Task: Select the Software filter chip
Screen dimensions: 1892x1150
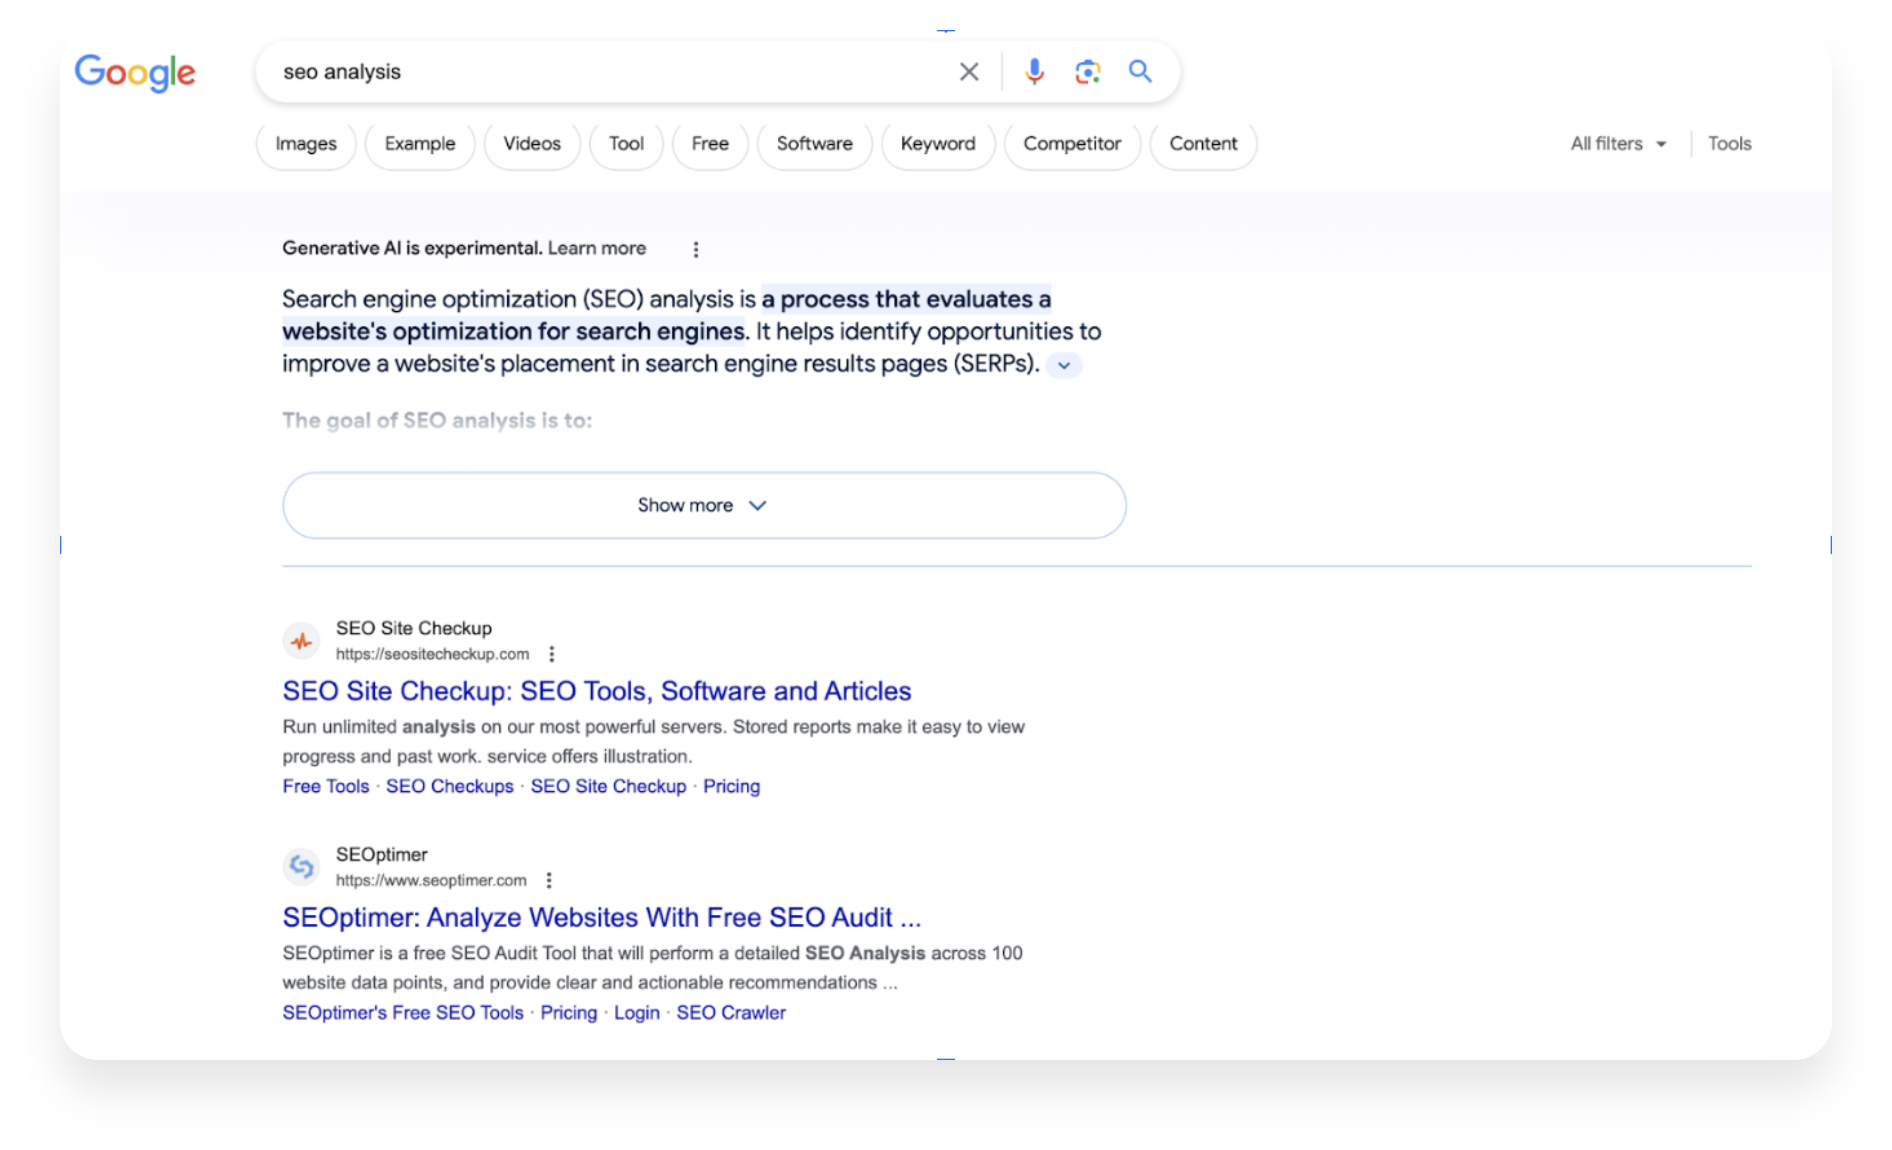Action: coord(815,144)
